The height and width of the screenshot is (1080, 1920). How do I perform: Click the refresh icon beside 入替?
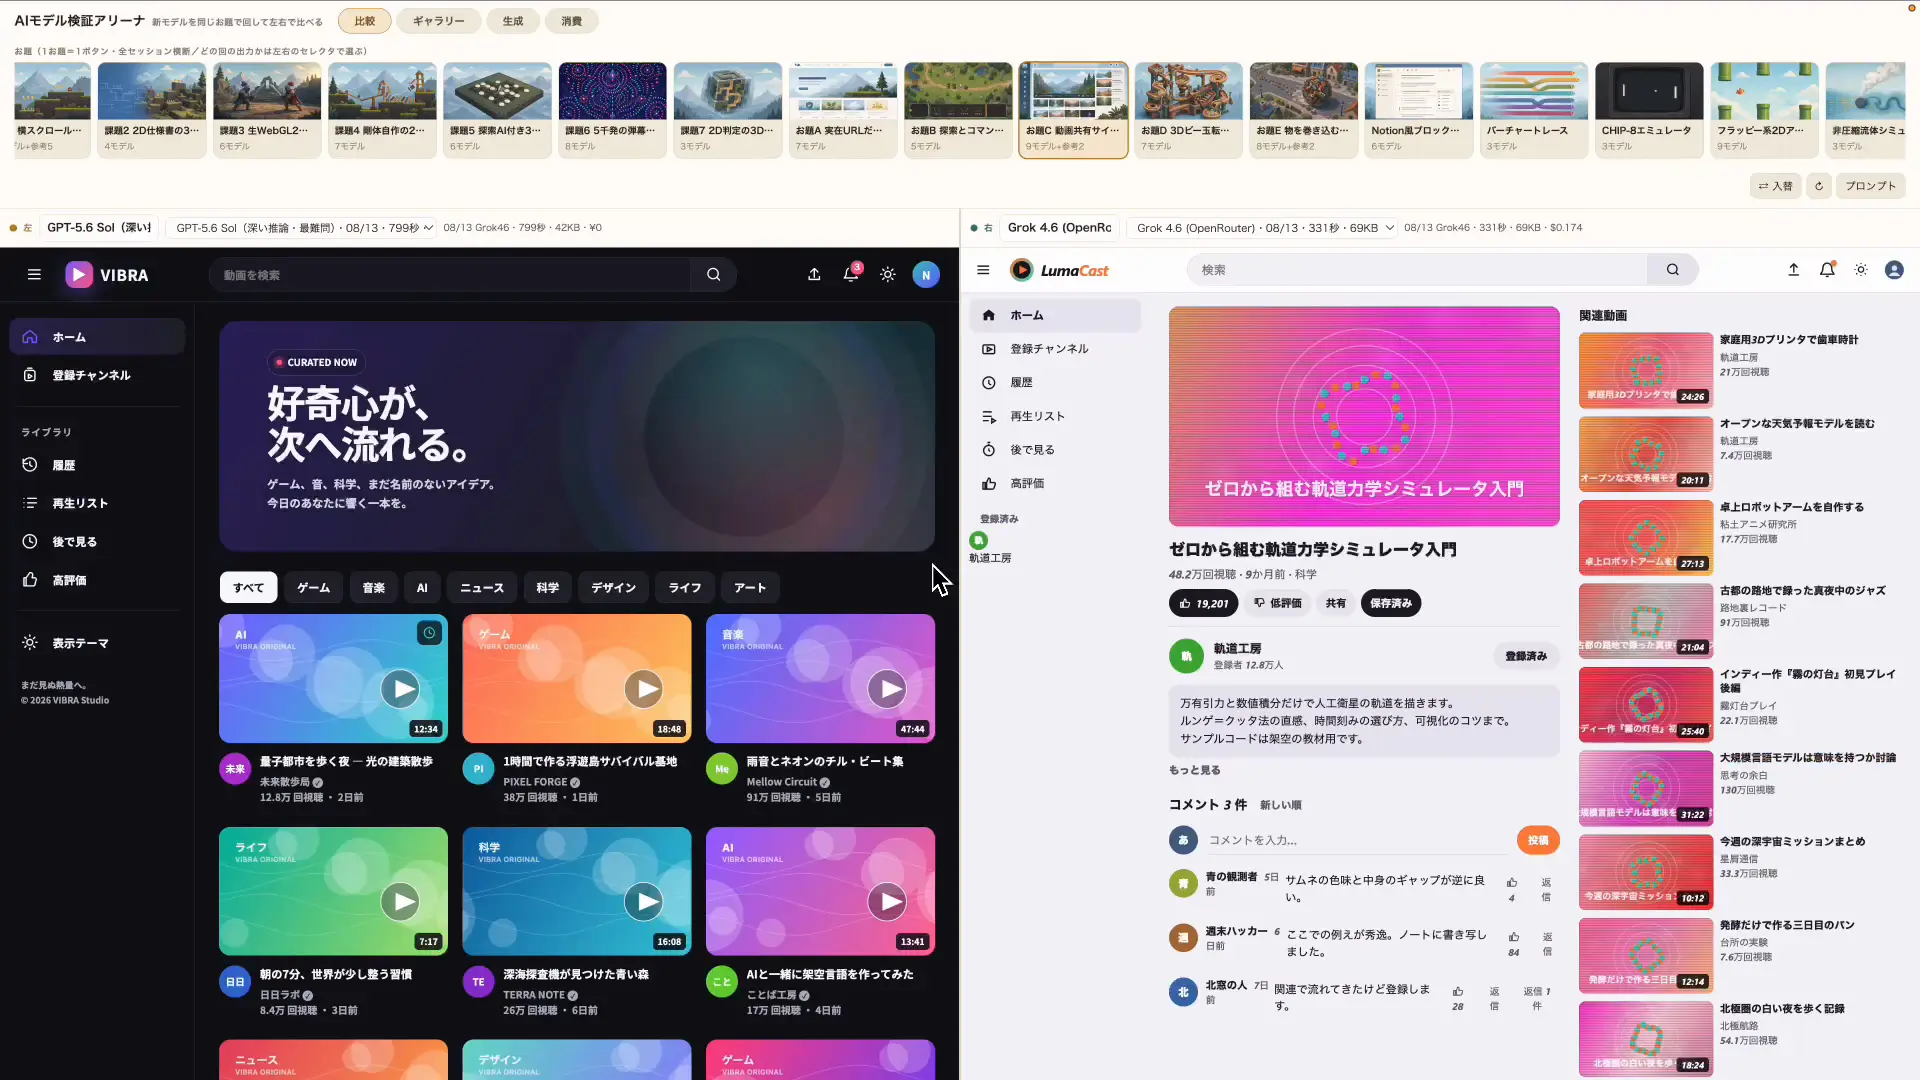pyautogui.click(x=1819, y=186)
